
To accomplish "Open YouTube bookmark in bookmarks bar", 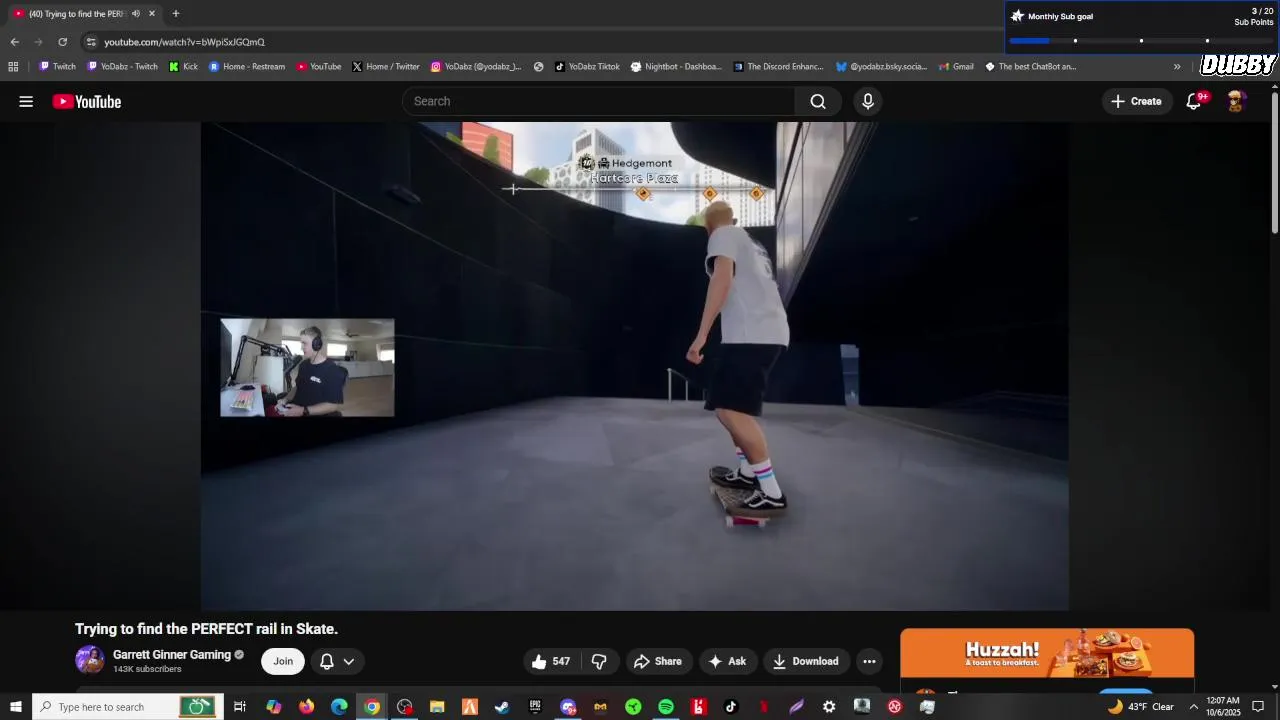I will [319, 67].
